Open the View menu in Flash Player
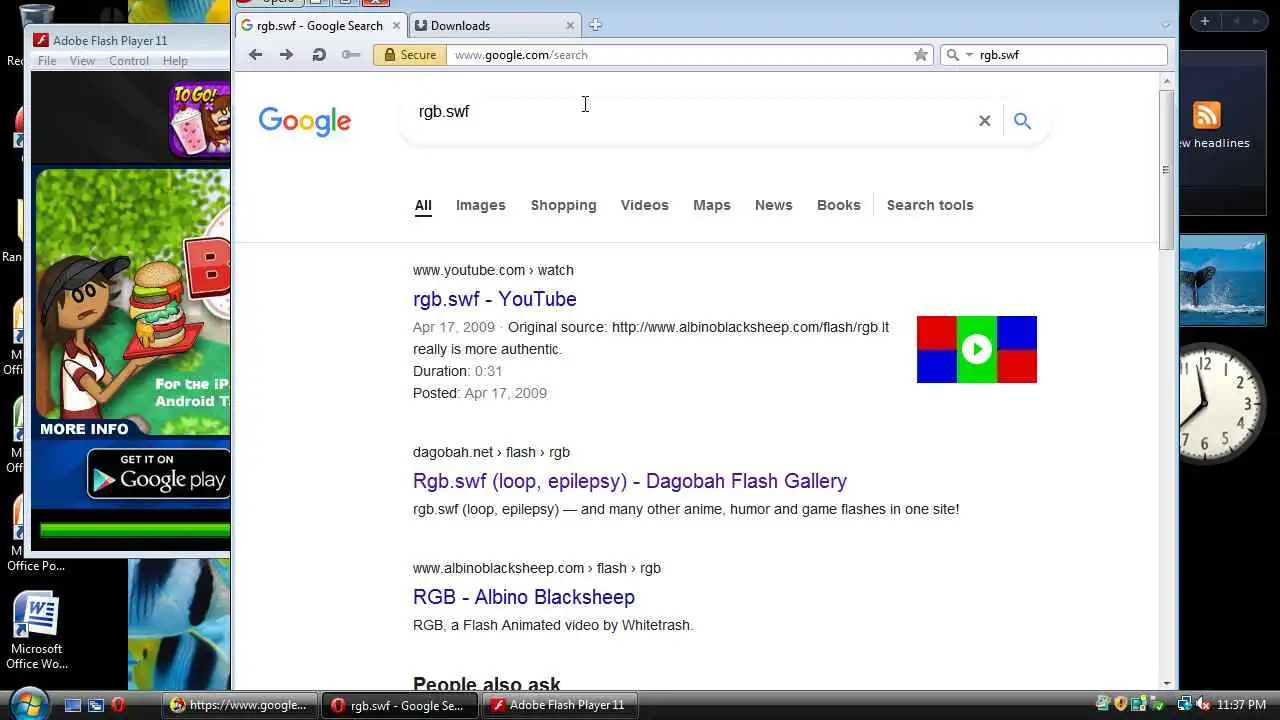1280x720 pixels. (x=82, y=61)
